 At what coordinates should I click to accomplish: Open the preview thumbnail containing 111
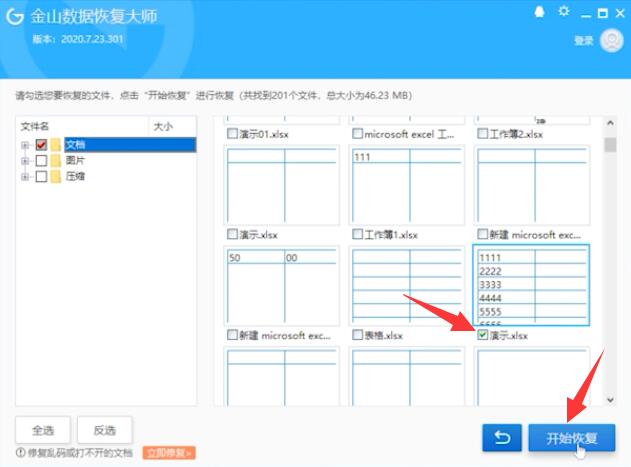[x=406, y=185]
